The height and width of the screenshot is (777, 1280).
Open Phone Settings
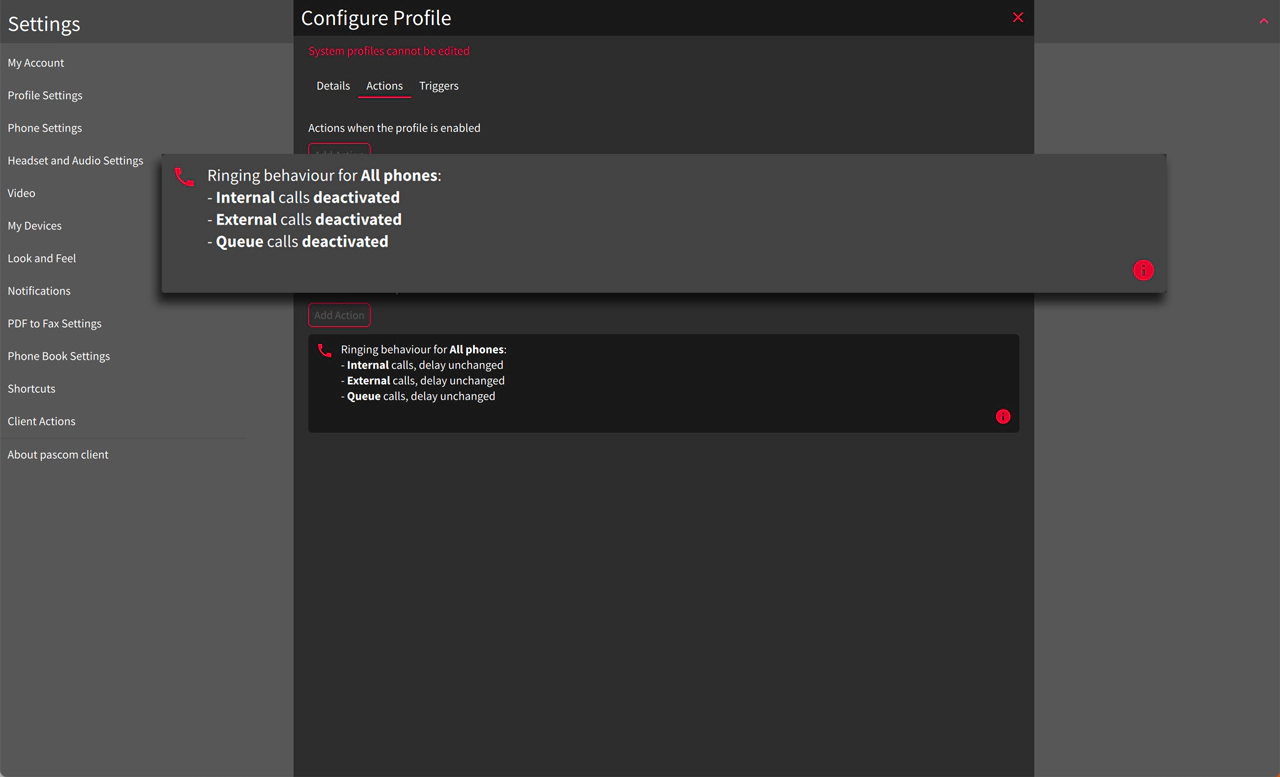point(44,127)
